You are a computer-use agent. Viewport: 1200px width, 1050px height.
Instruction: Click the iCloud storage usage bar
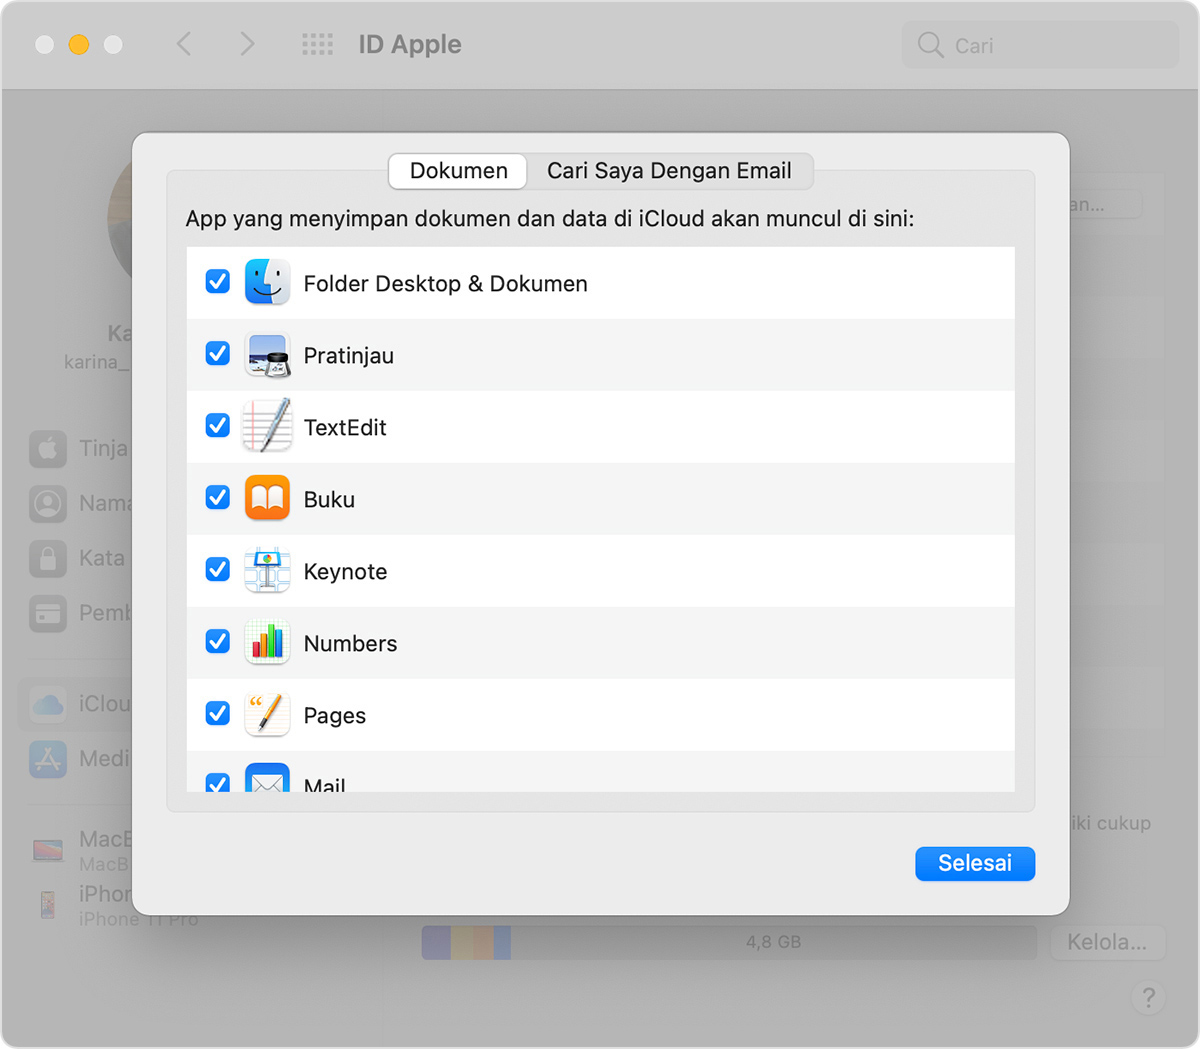728,942
